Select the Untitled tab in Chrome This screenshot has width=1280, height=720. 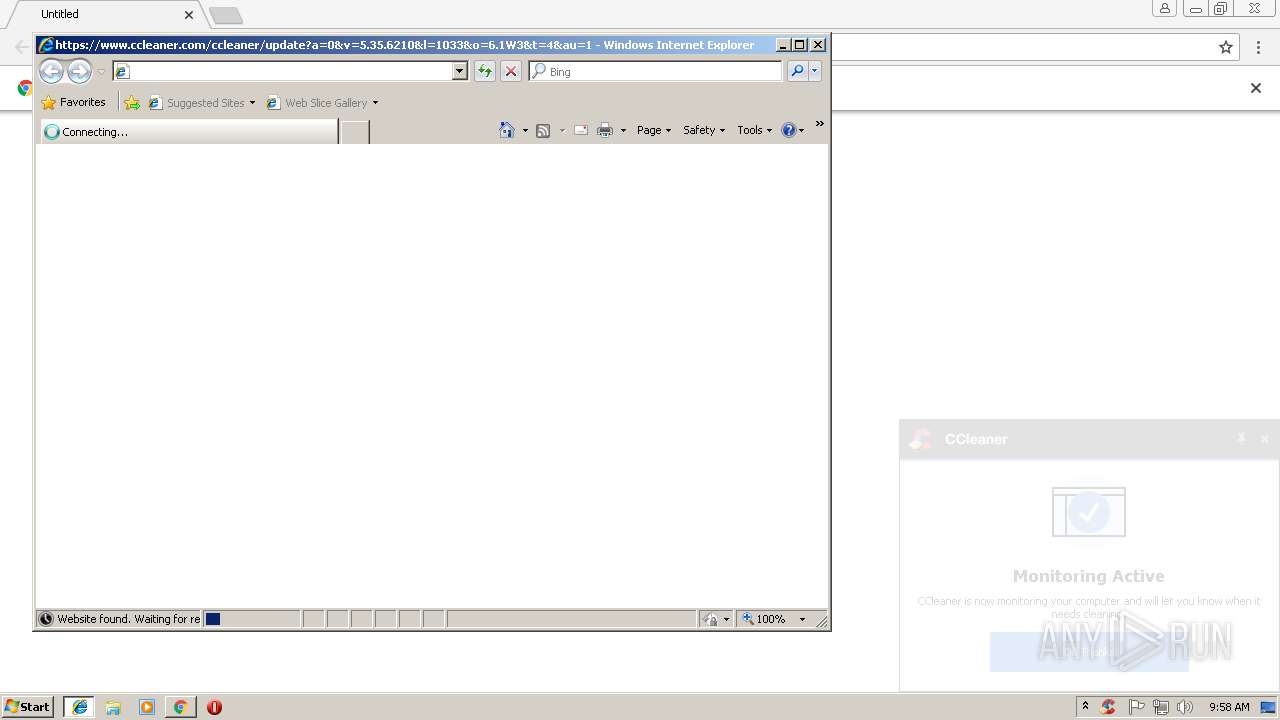point(105,14)
